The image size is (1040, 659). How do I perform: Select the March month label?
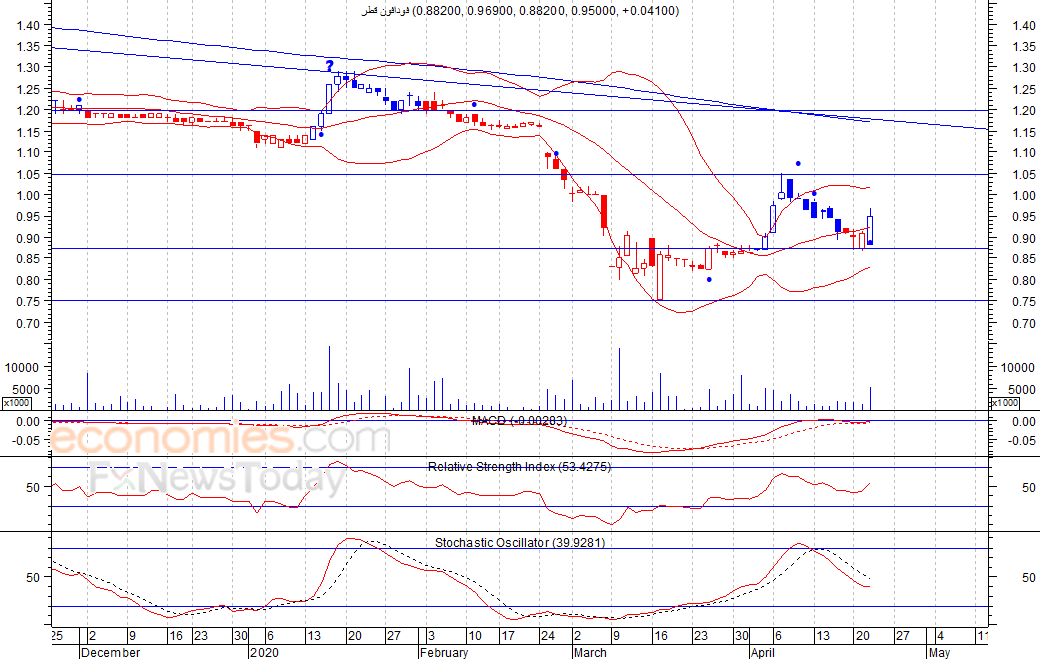pyautogui.click(x=590, y=652)
